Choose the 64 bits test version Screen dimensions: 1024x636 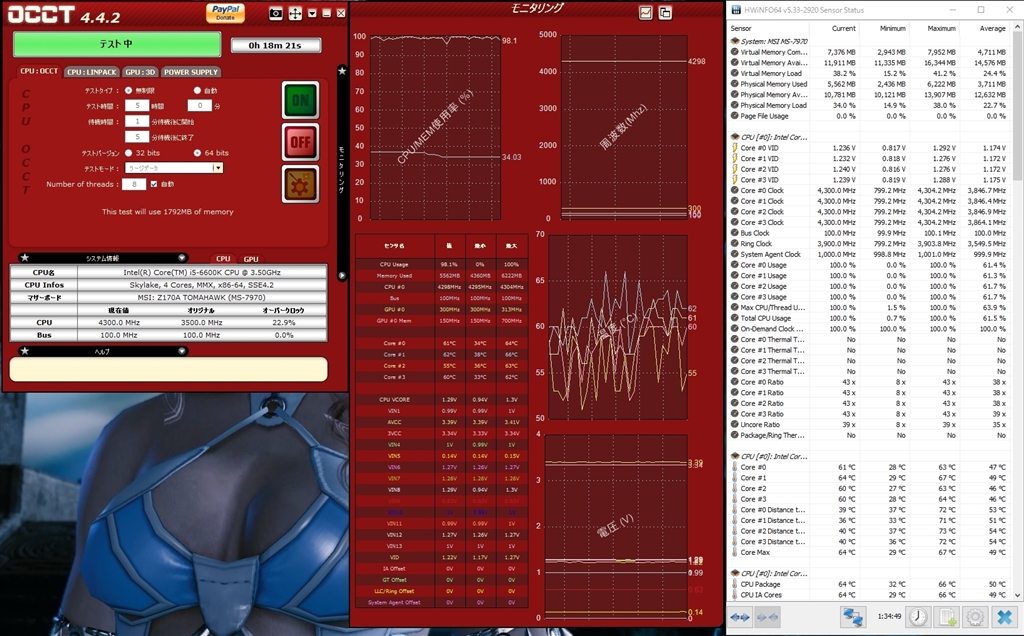[197, 153]
